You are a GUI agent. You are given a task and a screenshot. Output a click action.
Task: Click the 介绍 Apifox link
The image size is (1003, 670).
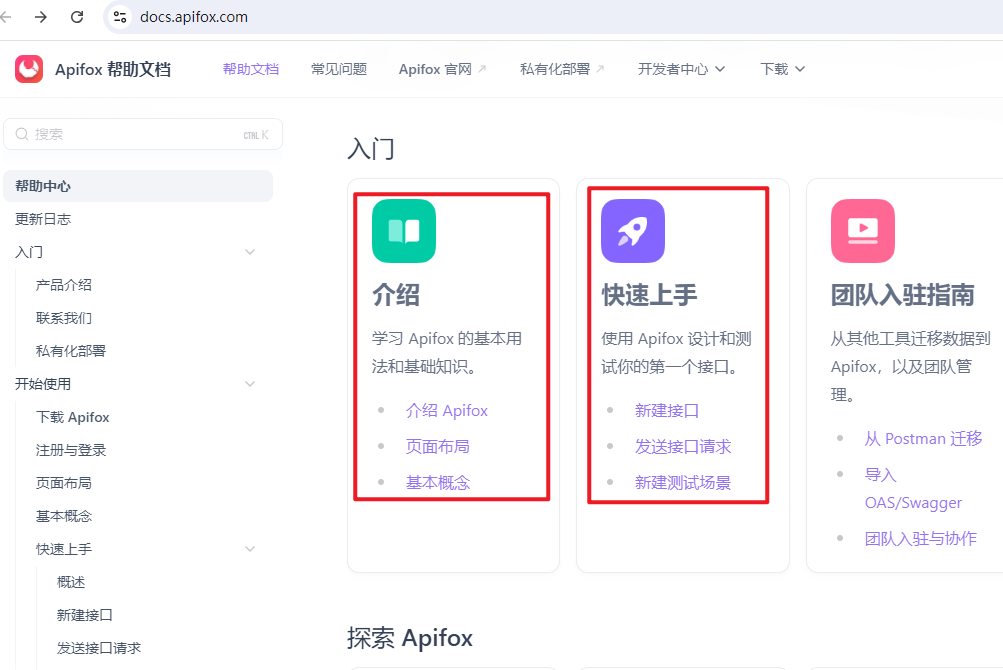[446, 411]
